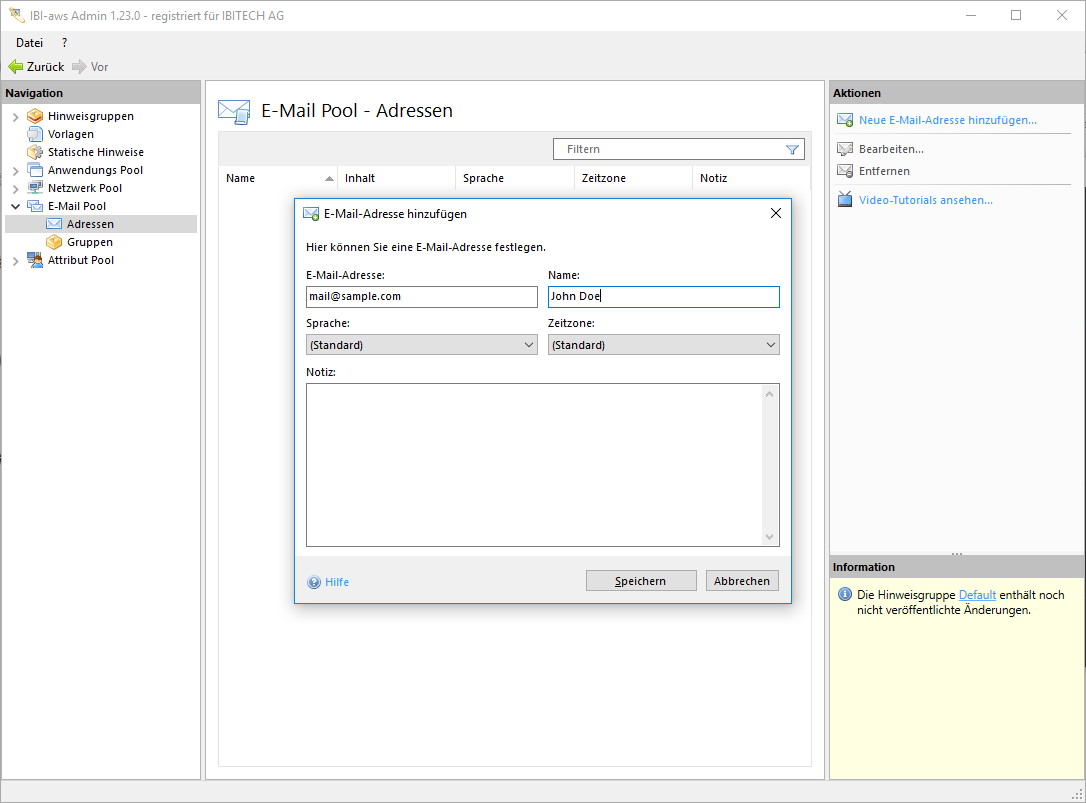This screenshot has height=803, width=1086.
Task: Click the E-Mail-Adresse input field
Action: point(421,297)
